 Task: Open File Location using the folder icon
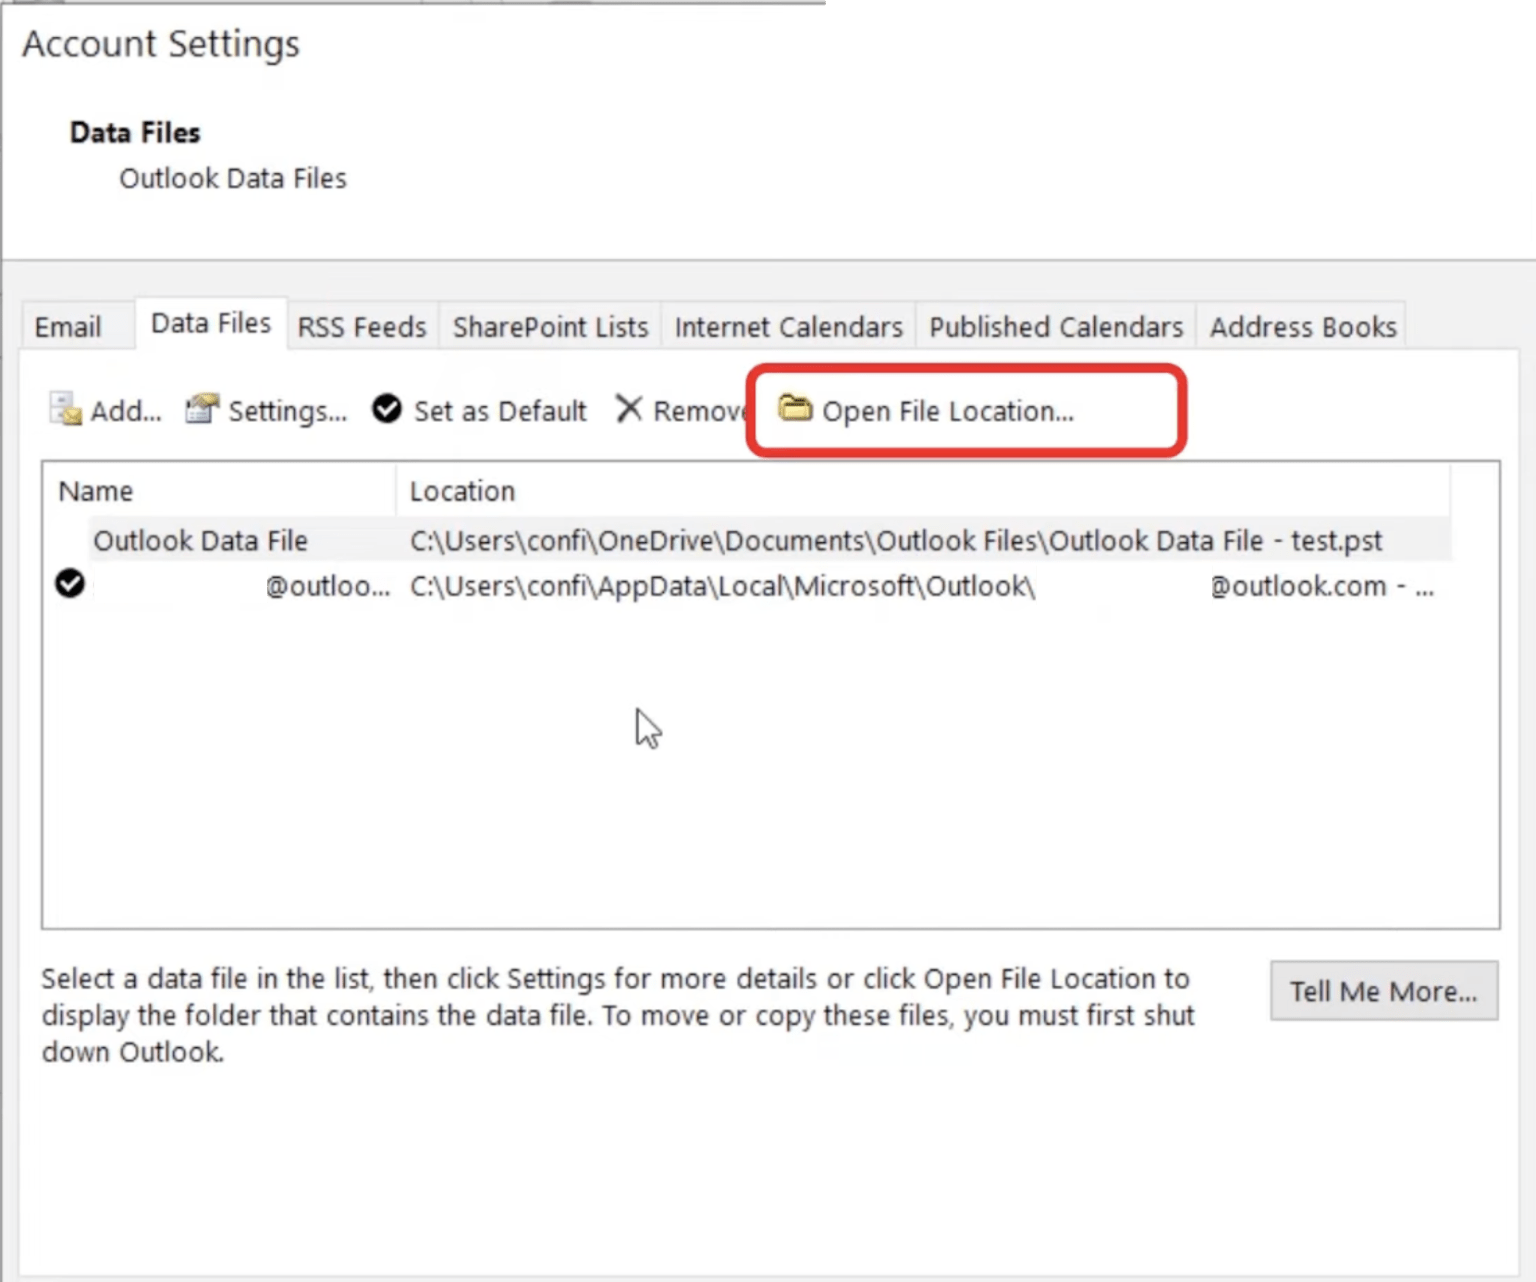coord(793,410)
